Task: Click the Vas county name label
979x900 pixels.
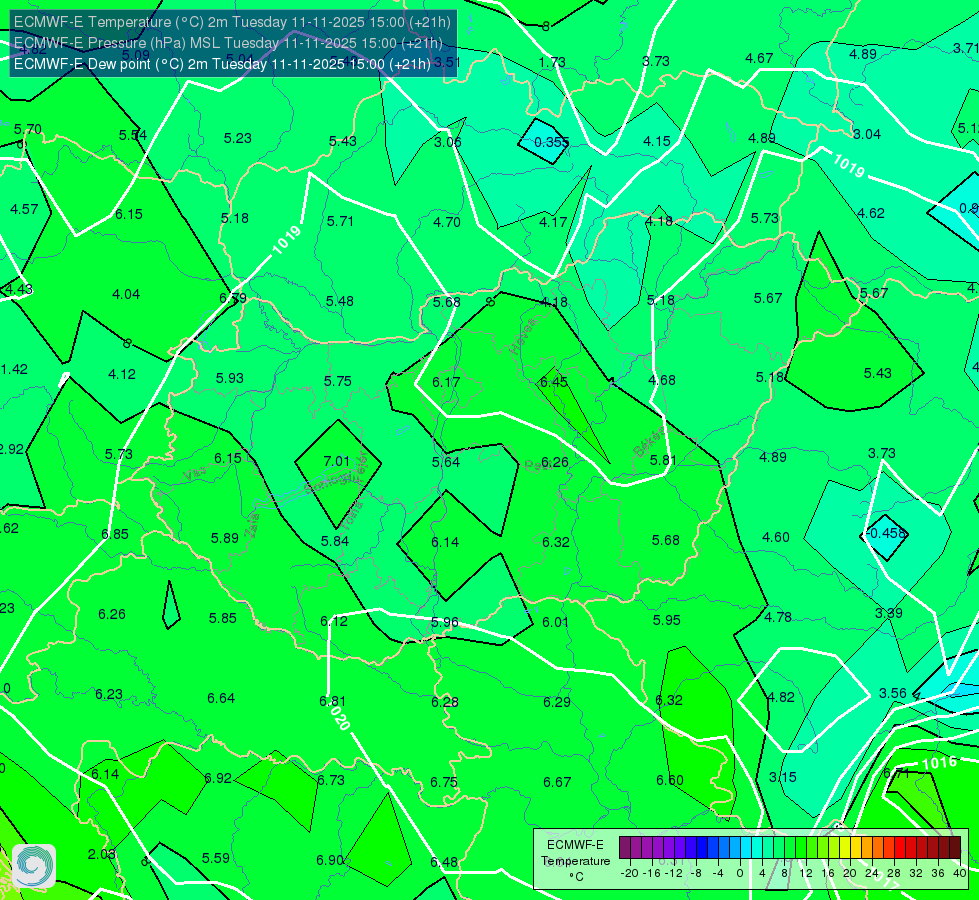Action: pyautogui.click(x=195, y=475)
